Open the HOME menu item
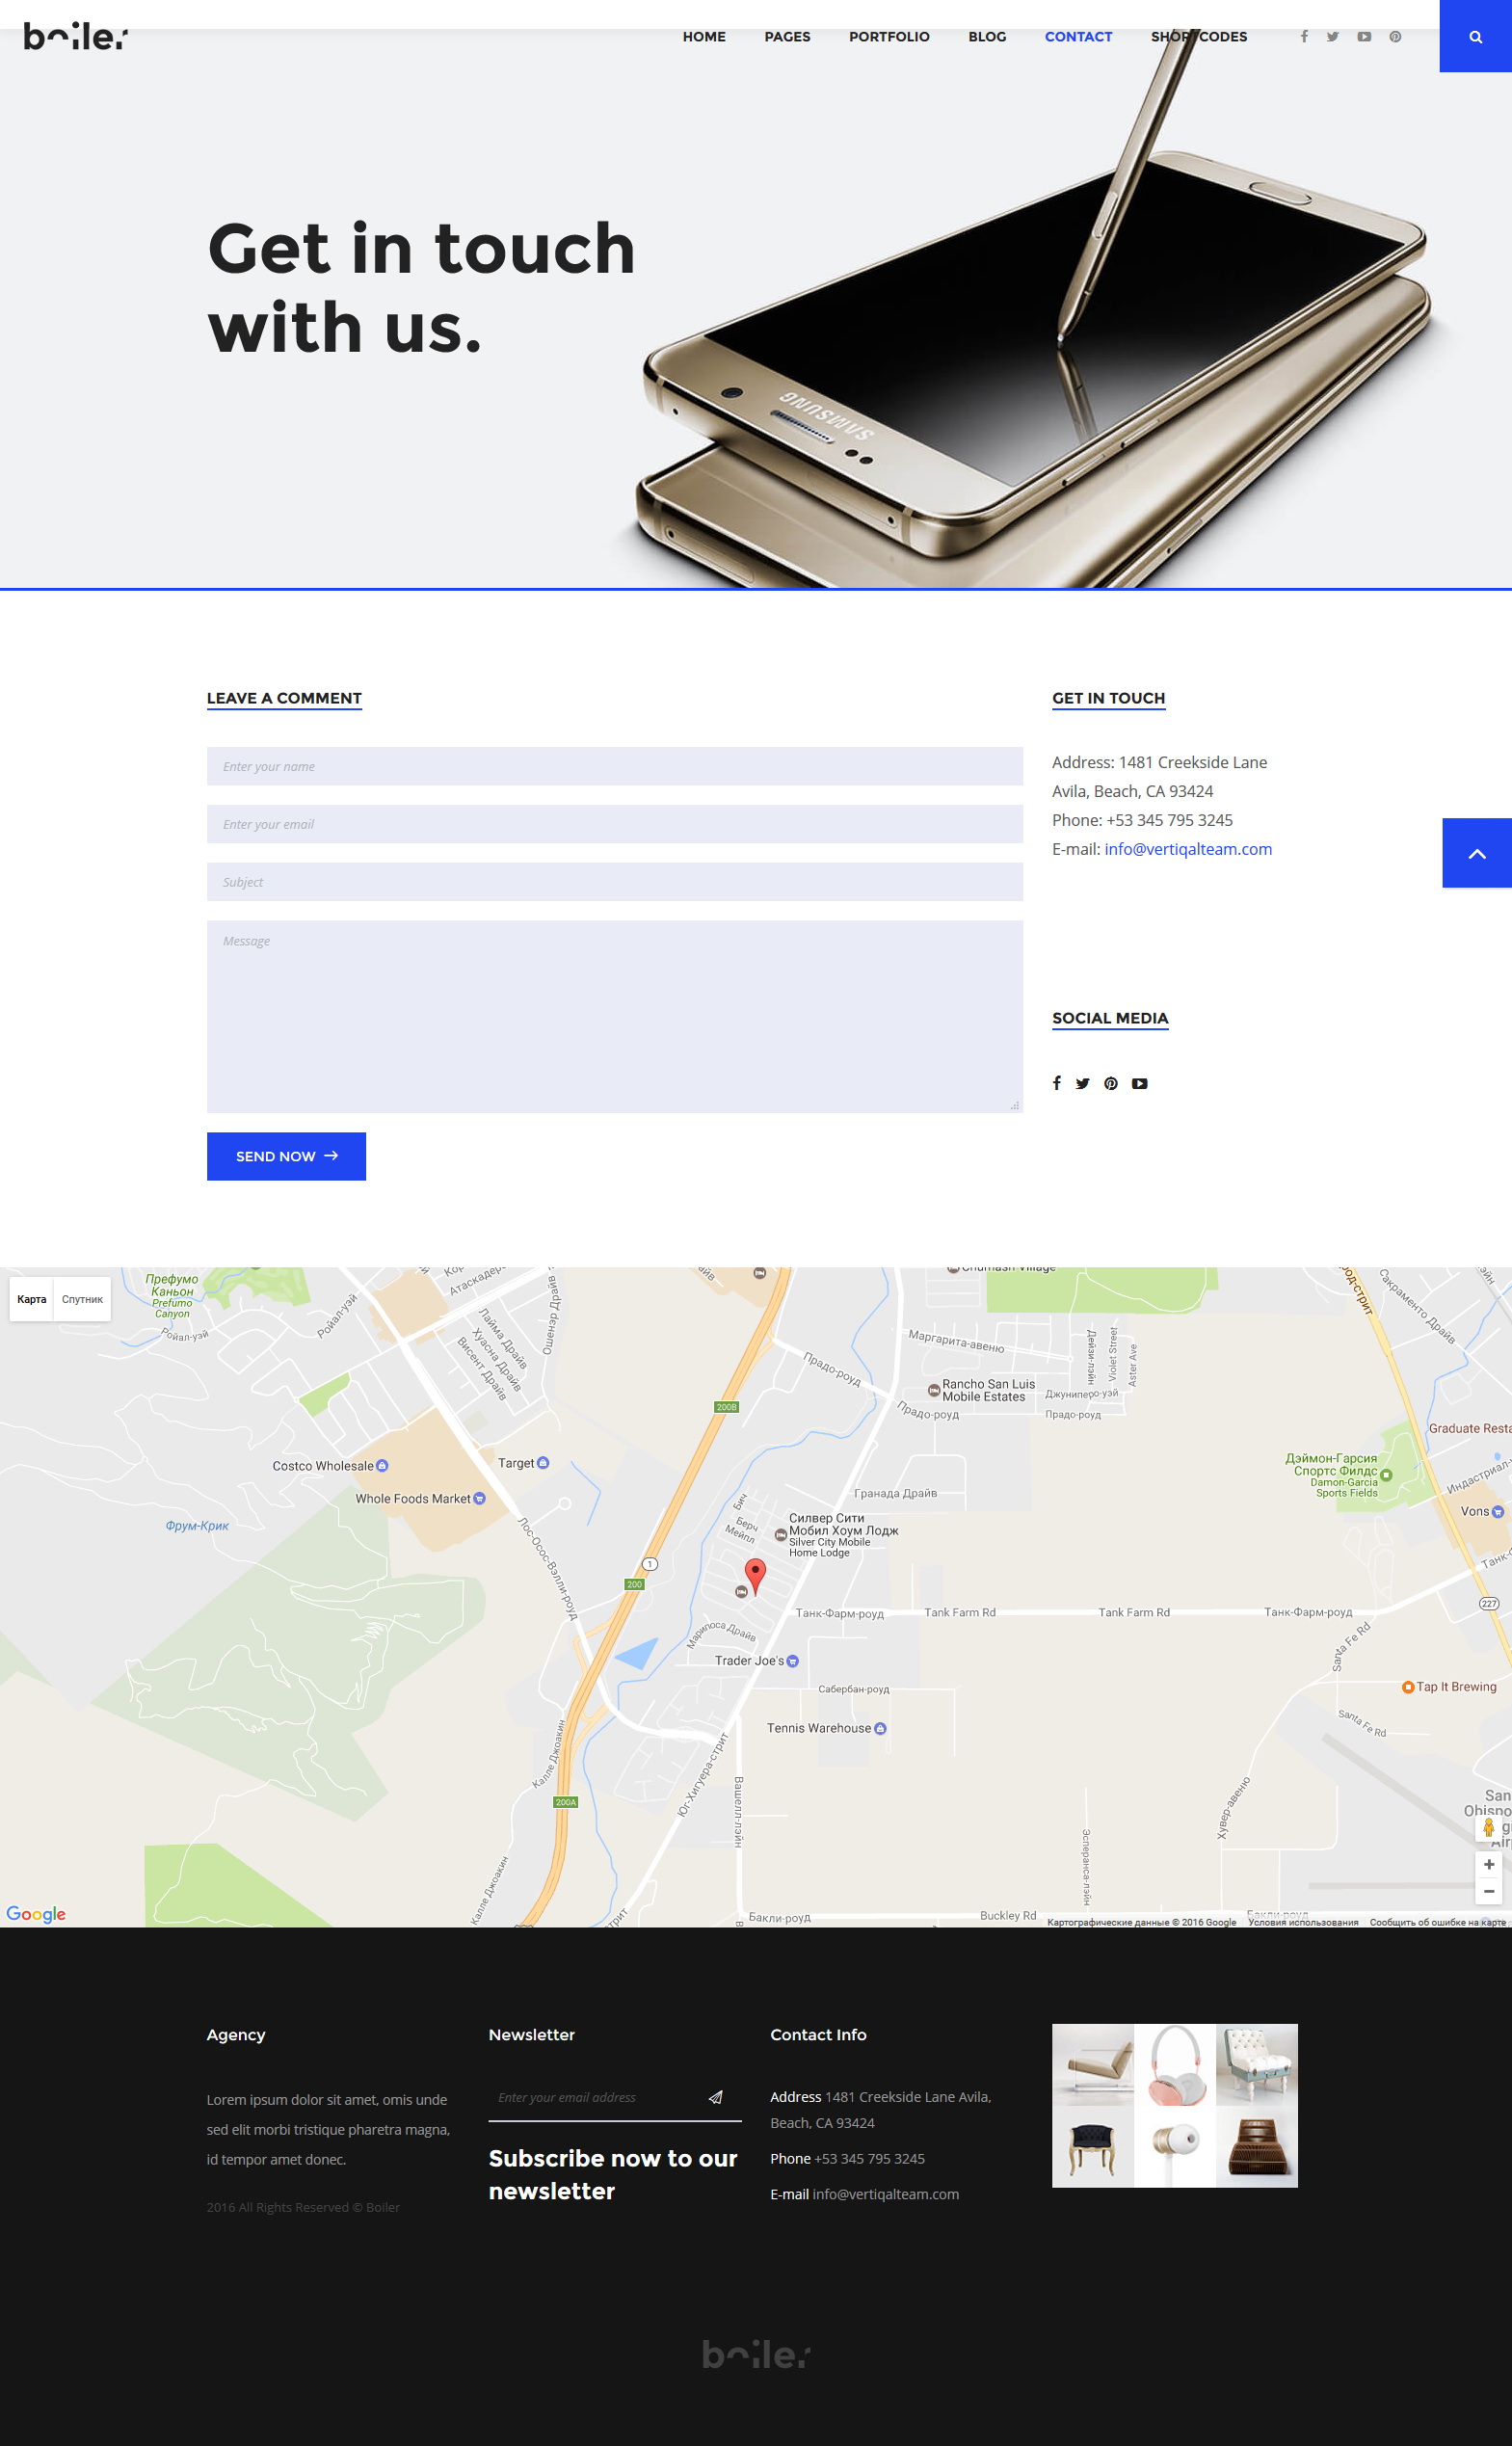 click(704, 37)
